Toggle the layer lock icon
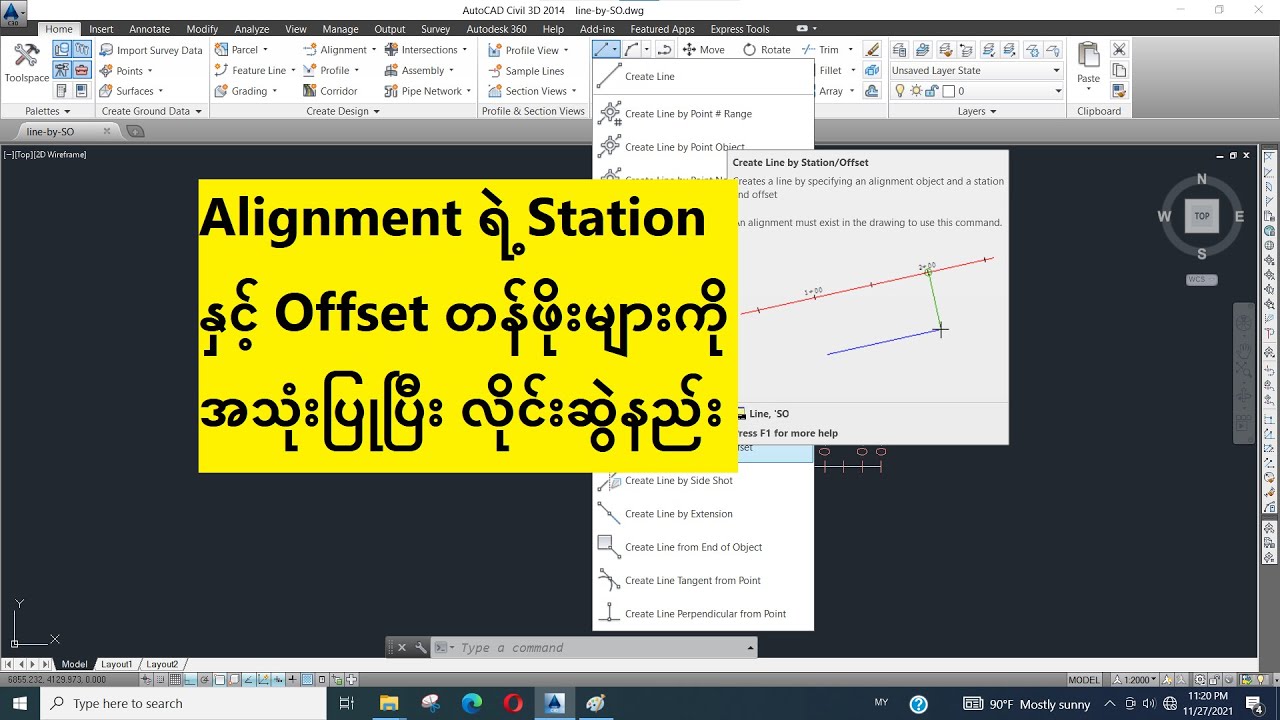This screenshot has height=720, width=1280. pos(931,91)
